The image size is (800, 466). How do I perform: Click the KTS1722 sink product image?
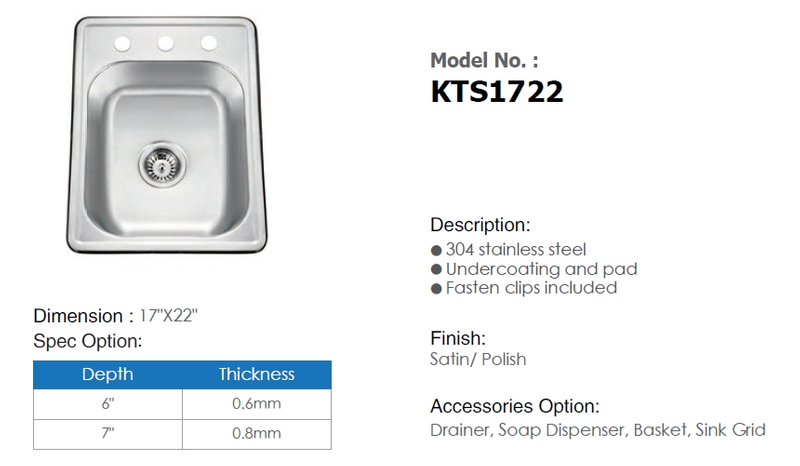pos(166,135)
